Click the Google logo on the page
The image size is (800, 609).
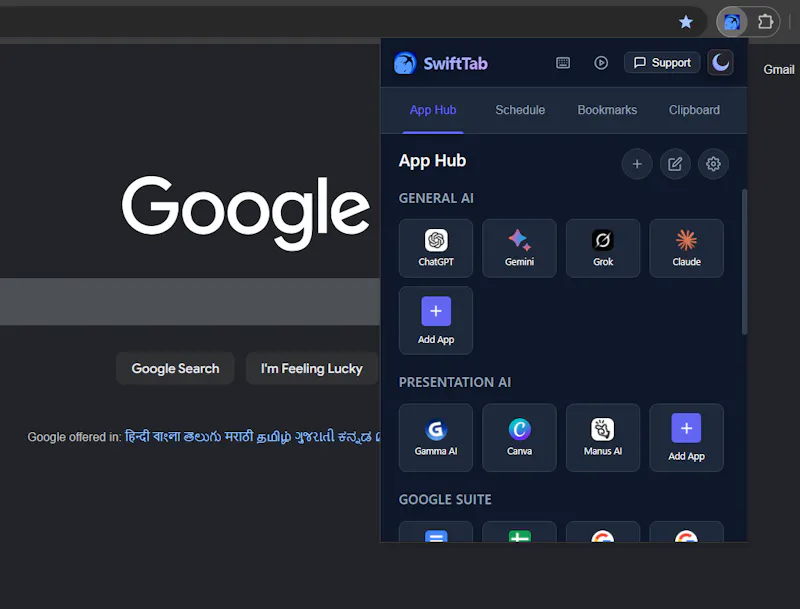coord(246,213)
